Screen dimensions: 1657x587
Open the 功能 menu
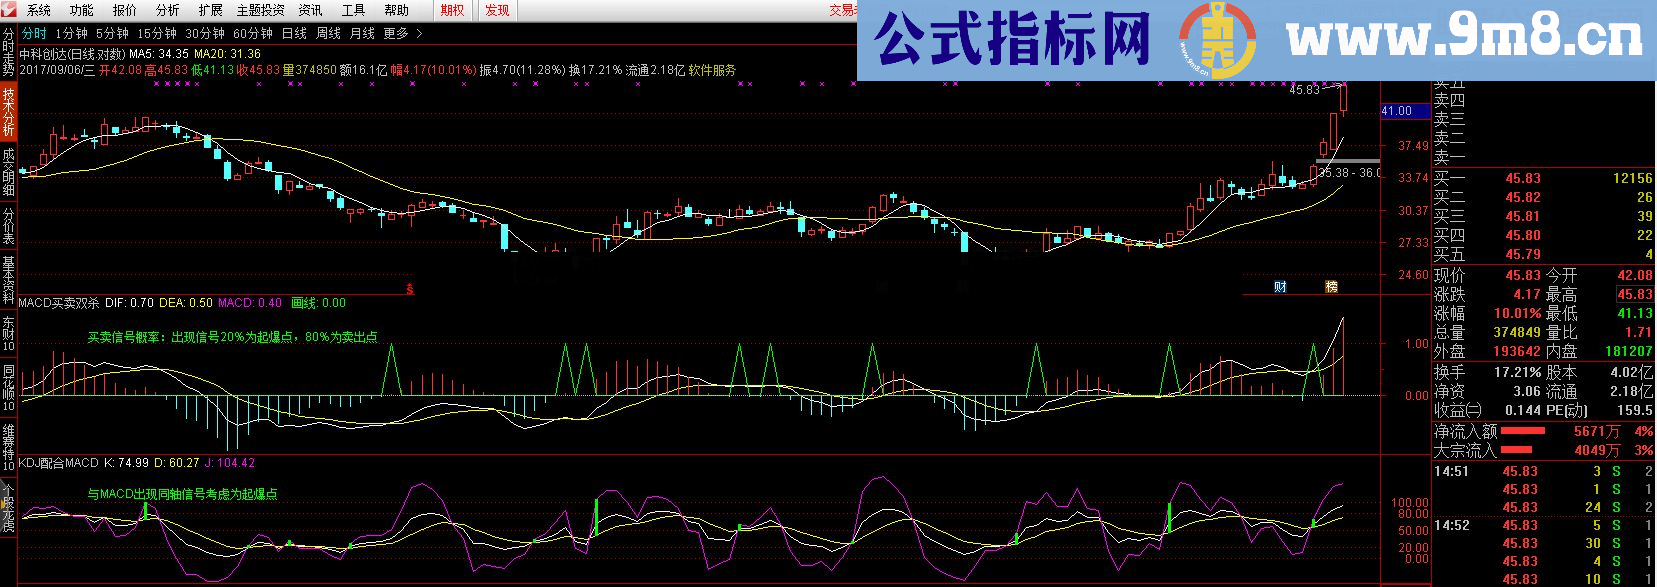click(81, 10)
